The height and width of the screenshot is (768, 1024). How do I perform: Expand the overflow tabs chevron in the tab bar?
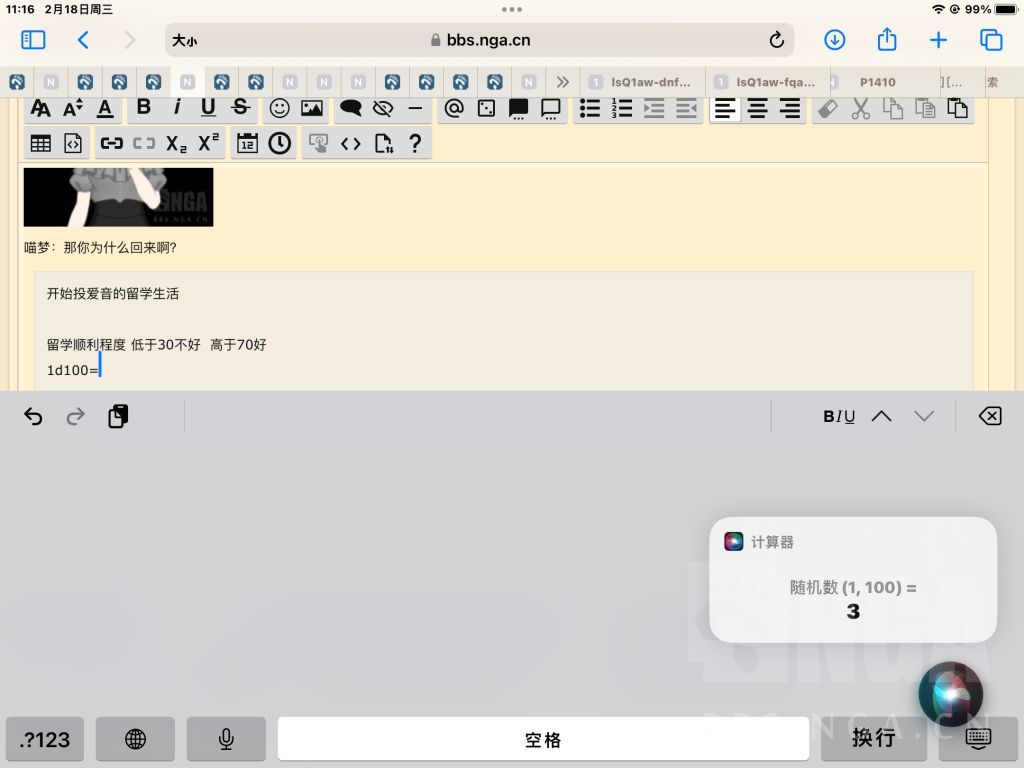pyautogui.click(x=562, y=82)
